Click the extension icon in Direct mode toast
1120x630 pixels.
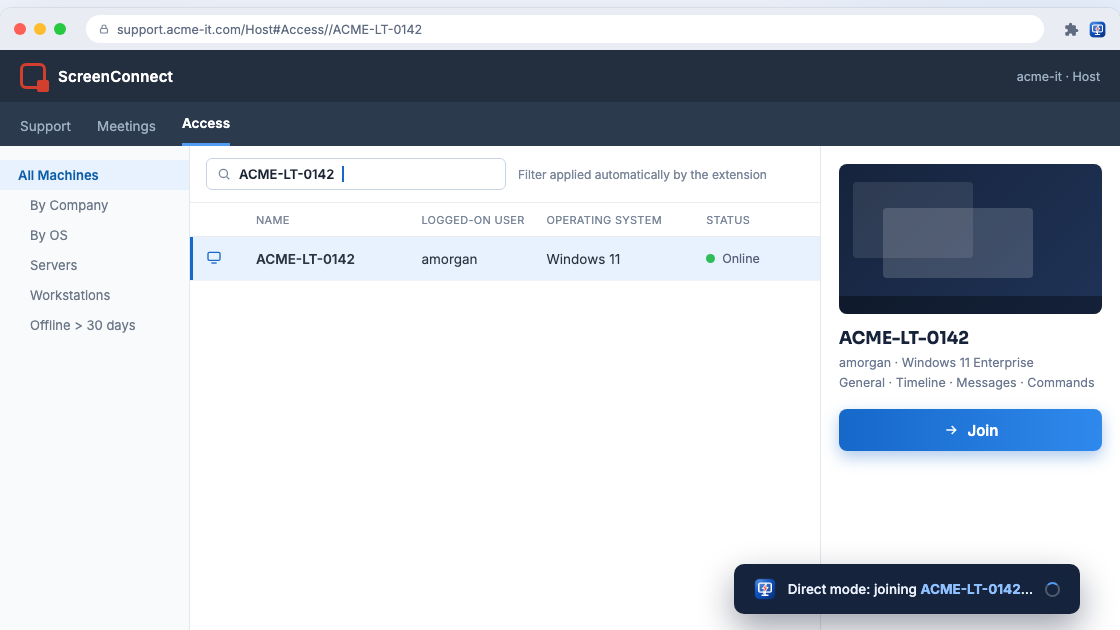pos(764,589)
